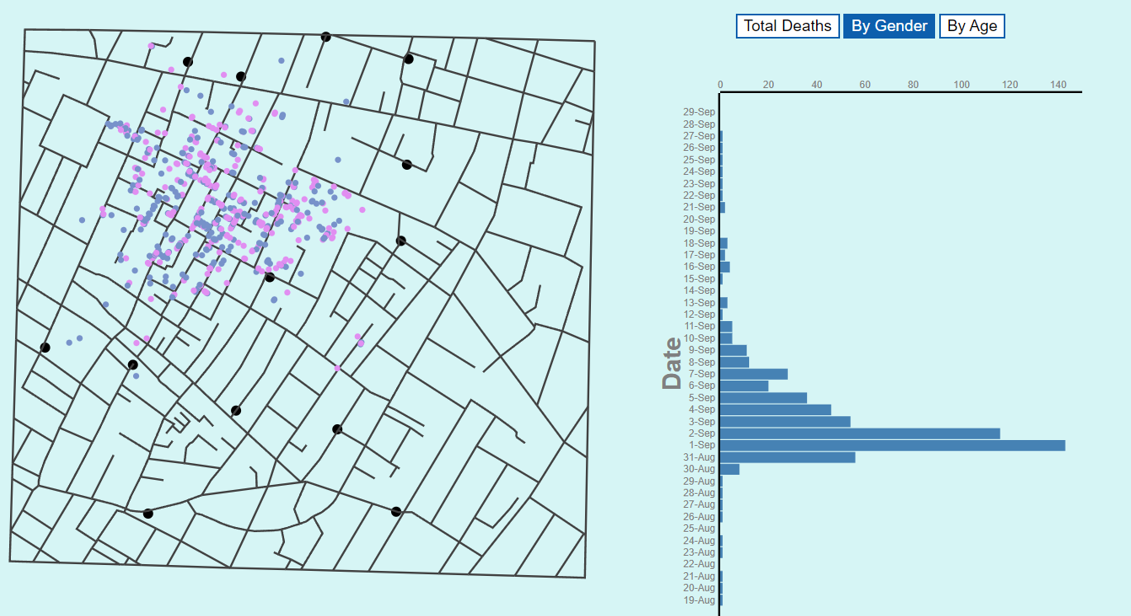The width and height of the screenshot is (1131, 616).
Task: Click the 29-Sep date label
Action: [700, 112]
